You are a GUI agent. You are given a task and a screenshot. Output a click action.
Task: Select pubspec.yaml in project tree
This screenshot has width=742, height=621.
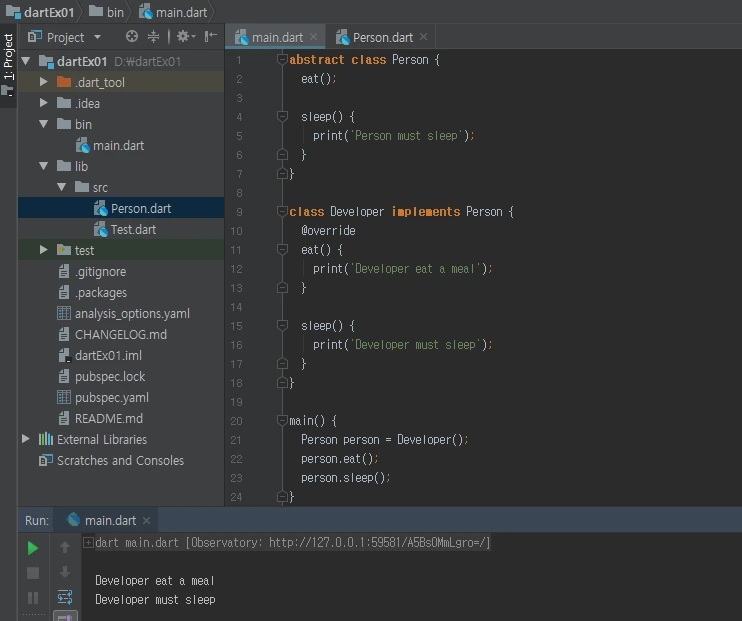(111, 397)
